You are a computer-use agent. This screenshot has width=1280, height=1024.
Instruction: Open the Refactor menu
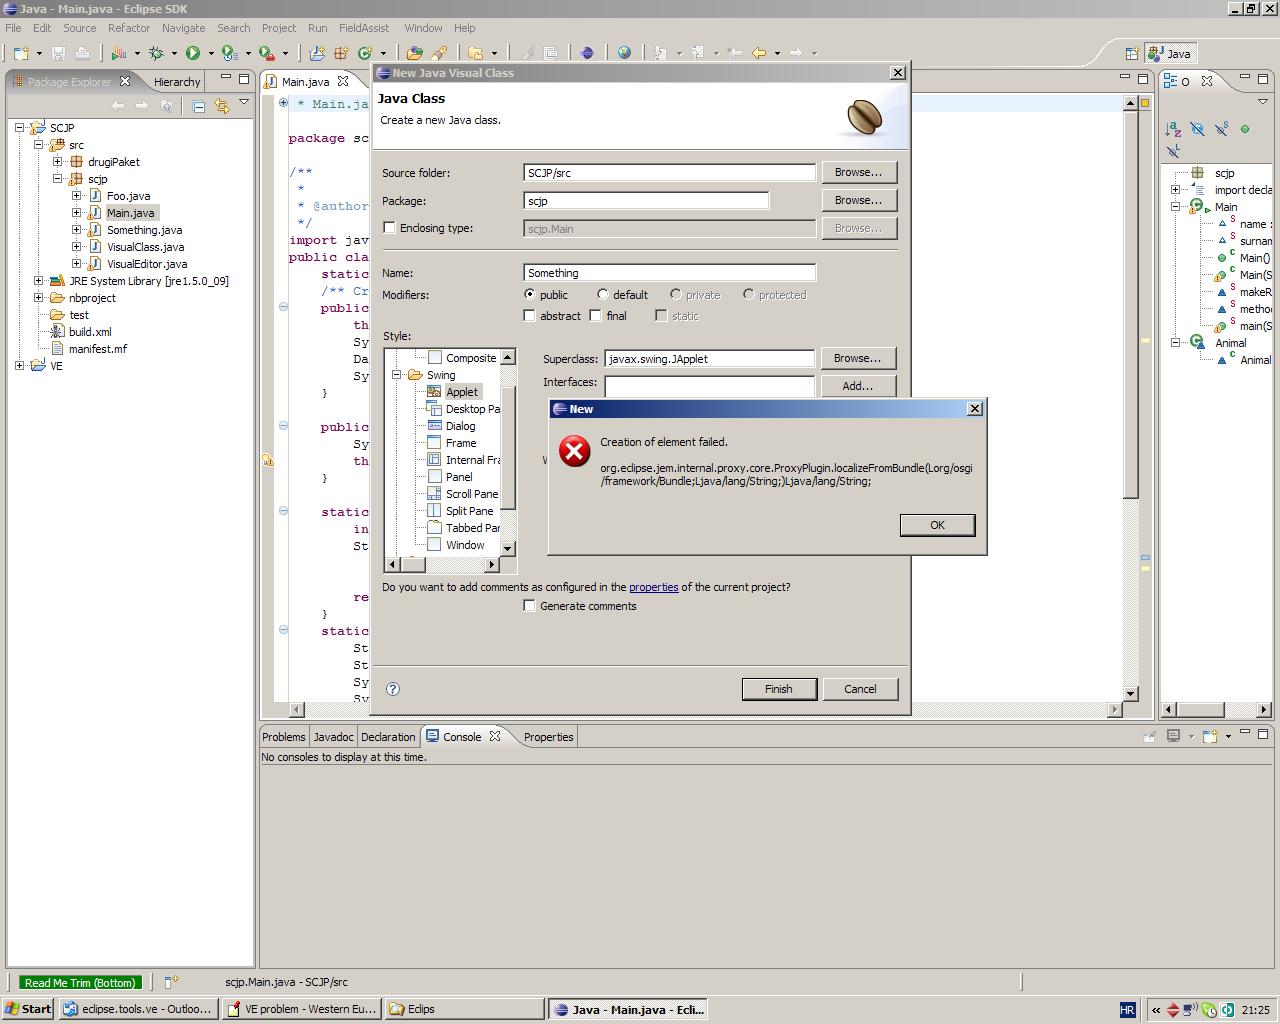pyautogui.click(x=129, y=28)
